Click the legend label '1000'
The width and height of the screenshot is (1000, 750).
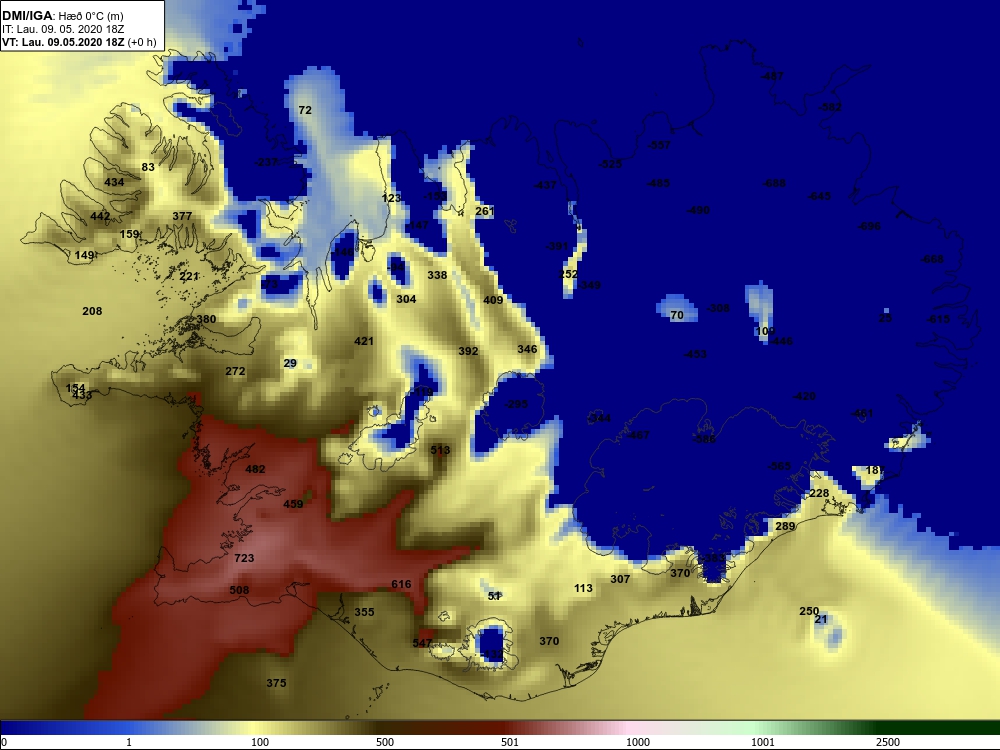pyautogui.click(x=638, y=742)
